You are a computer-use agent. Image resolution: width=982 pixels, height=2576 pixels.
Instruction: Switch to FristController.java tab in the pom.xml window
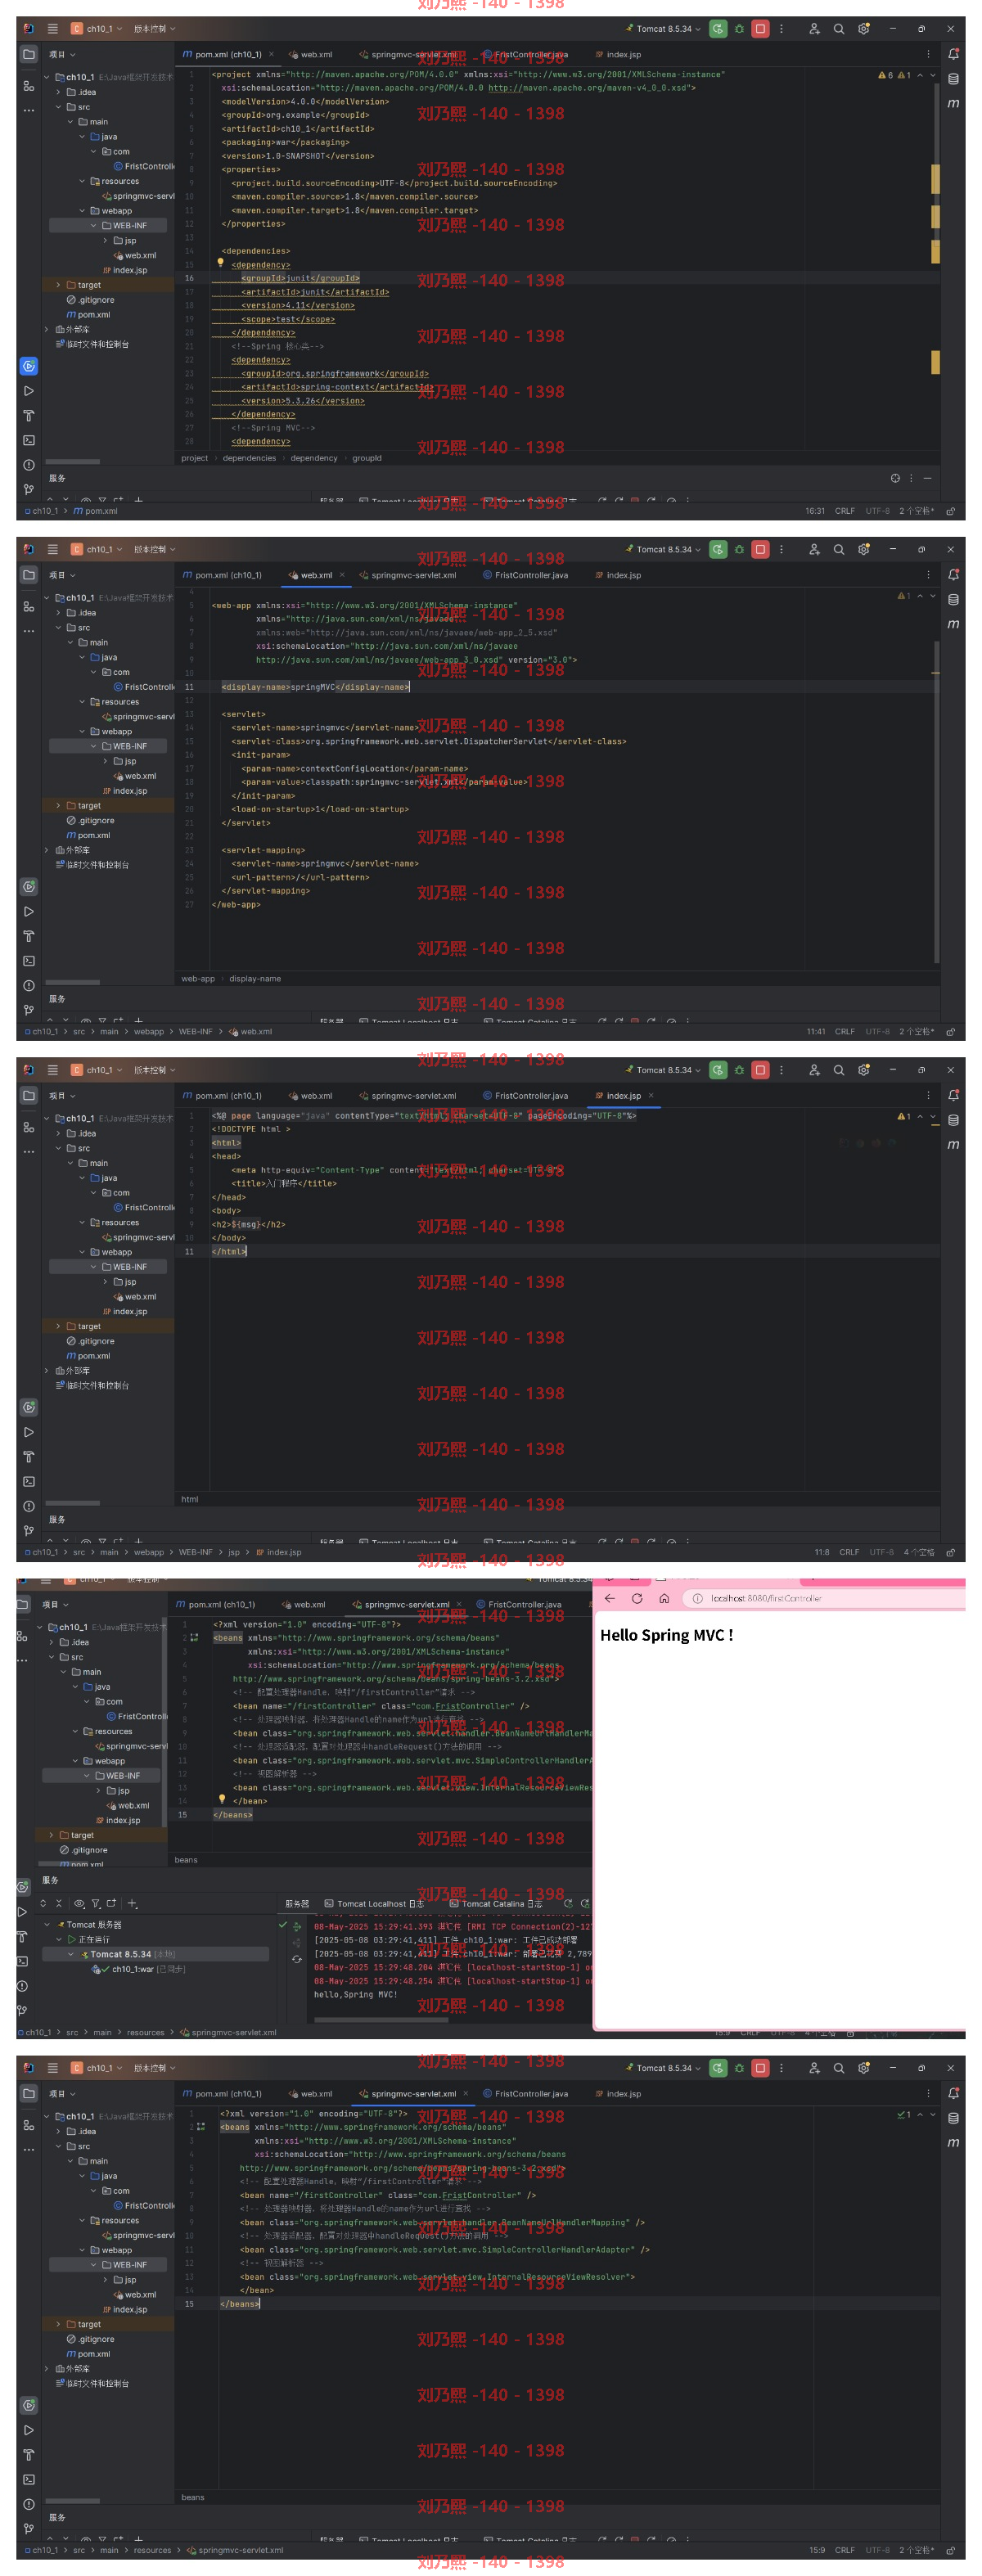(x=525, y=54)
